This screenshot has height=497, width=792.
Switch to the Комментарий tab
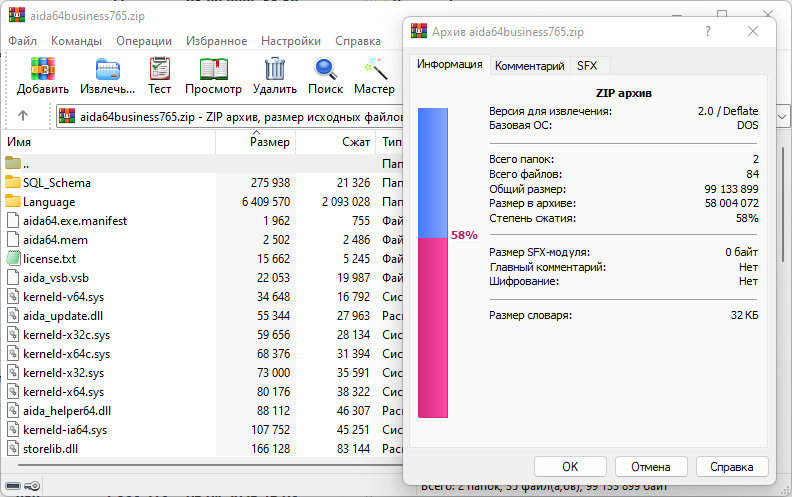click(x=529, y=66)
